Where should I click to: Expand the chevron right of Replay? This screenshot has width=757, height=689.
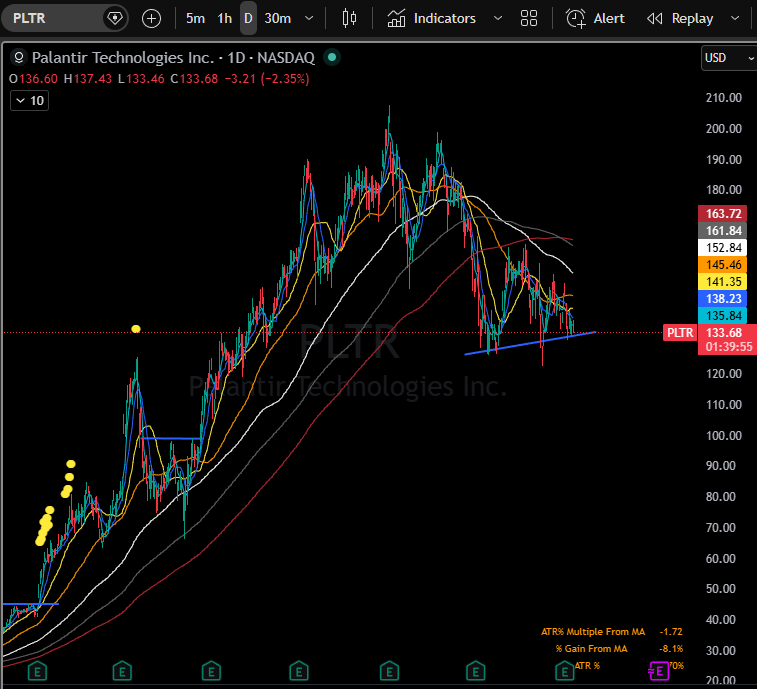click(735, 18)
